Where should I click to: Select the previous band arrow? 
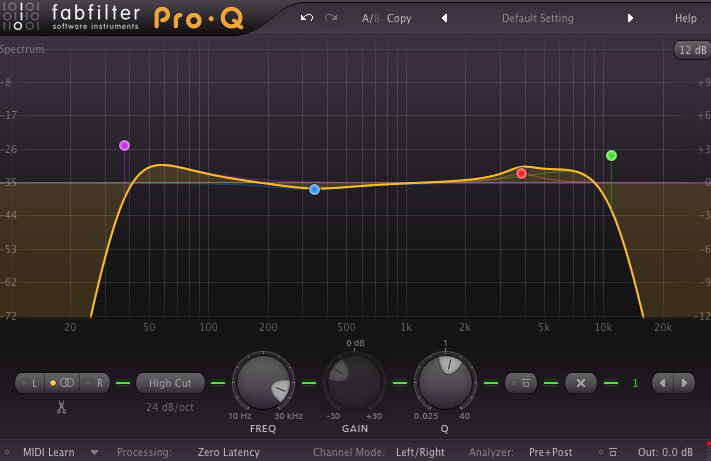[662, 383]
